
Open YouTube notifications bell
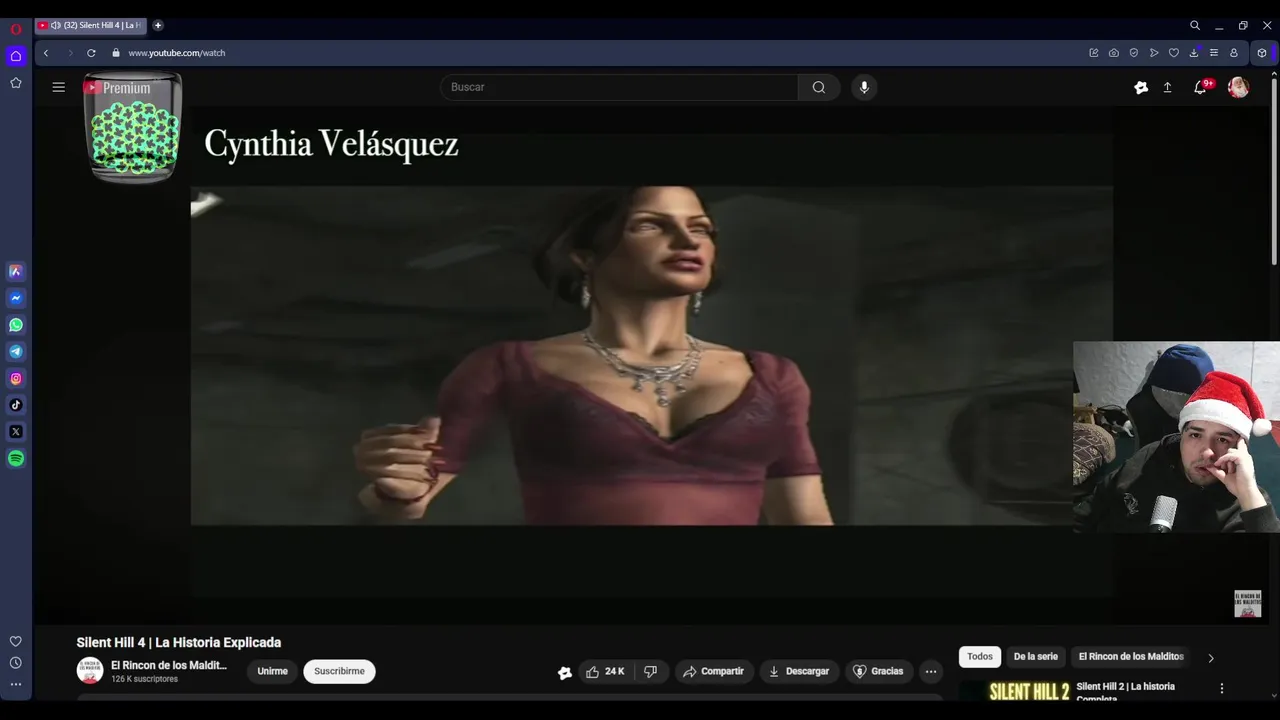(1201, 87)
